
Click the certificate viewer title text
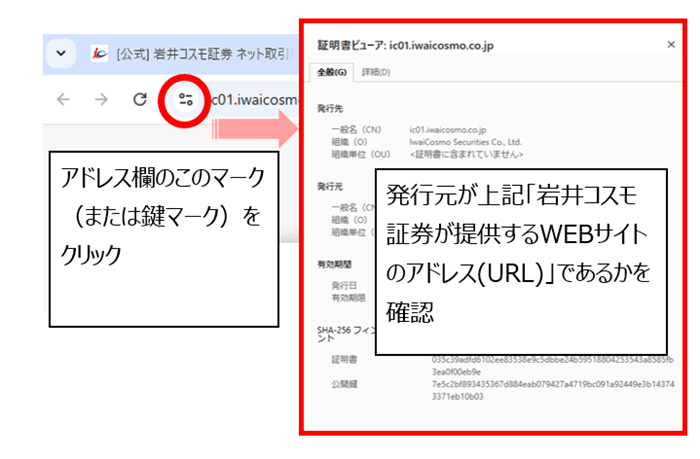tap(405, 46)
